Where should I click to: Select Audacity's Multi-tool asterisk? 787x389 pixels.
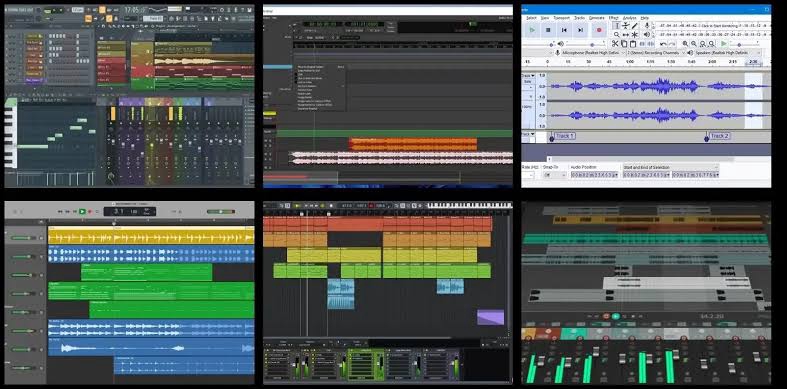[634, 35]
